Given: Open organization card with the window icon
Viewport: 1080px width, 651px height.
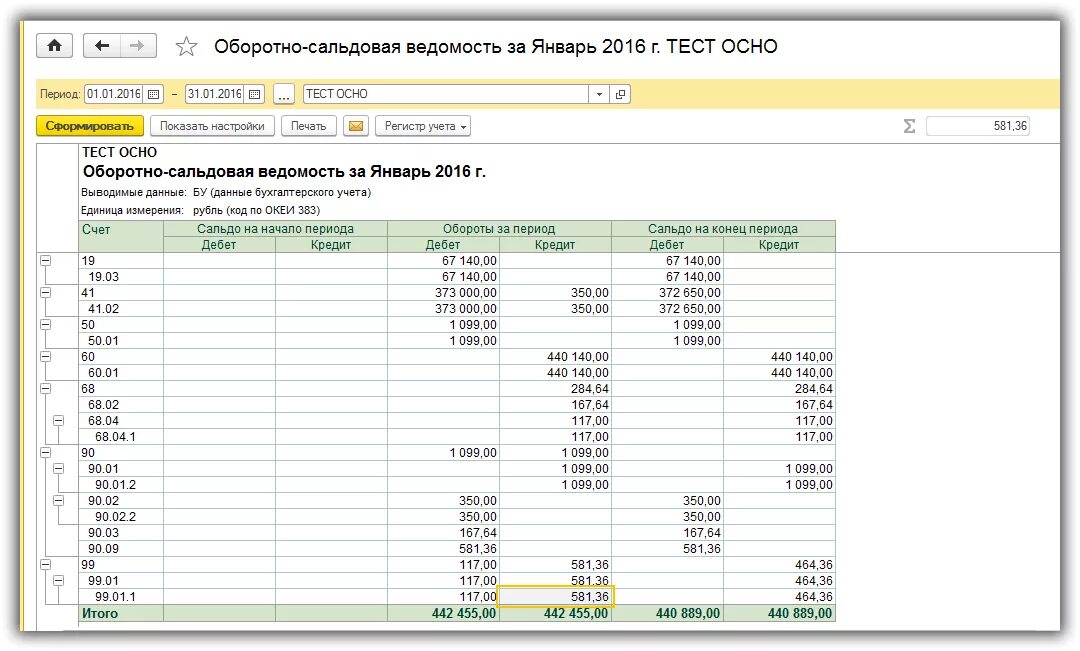Looking at the screenshot, I should pyautogui.click(x=620, y=94).
